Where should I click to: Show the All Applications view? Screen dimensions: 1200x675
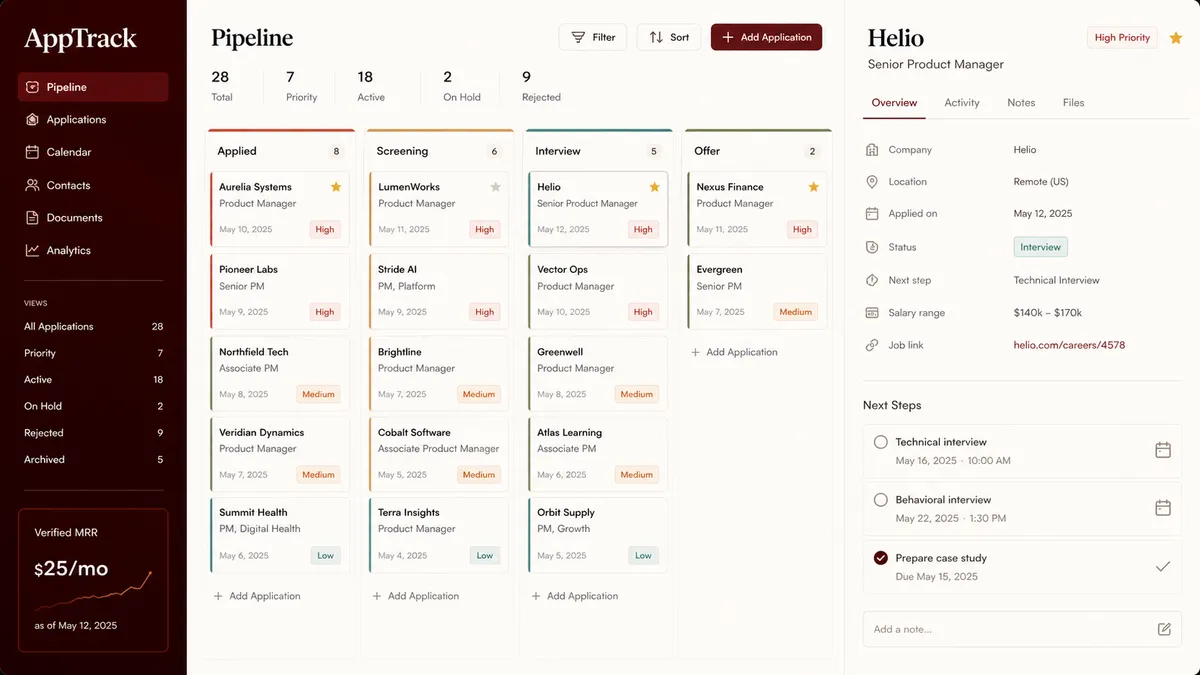click(93, 327)
